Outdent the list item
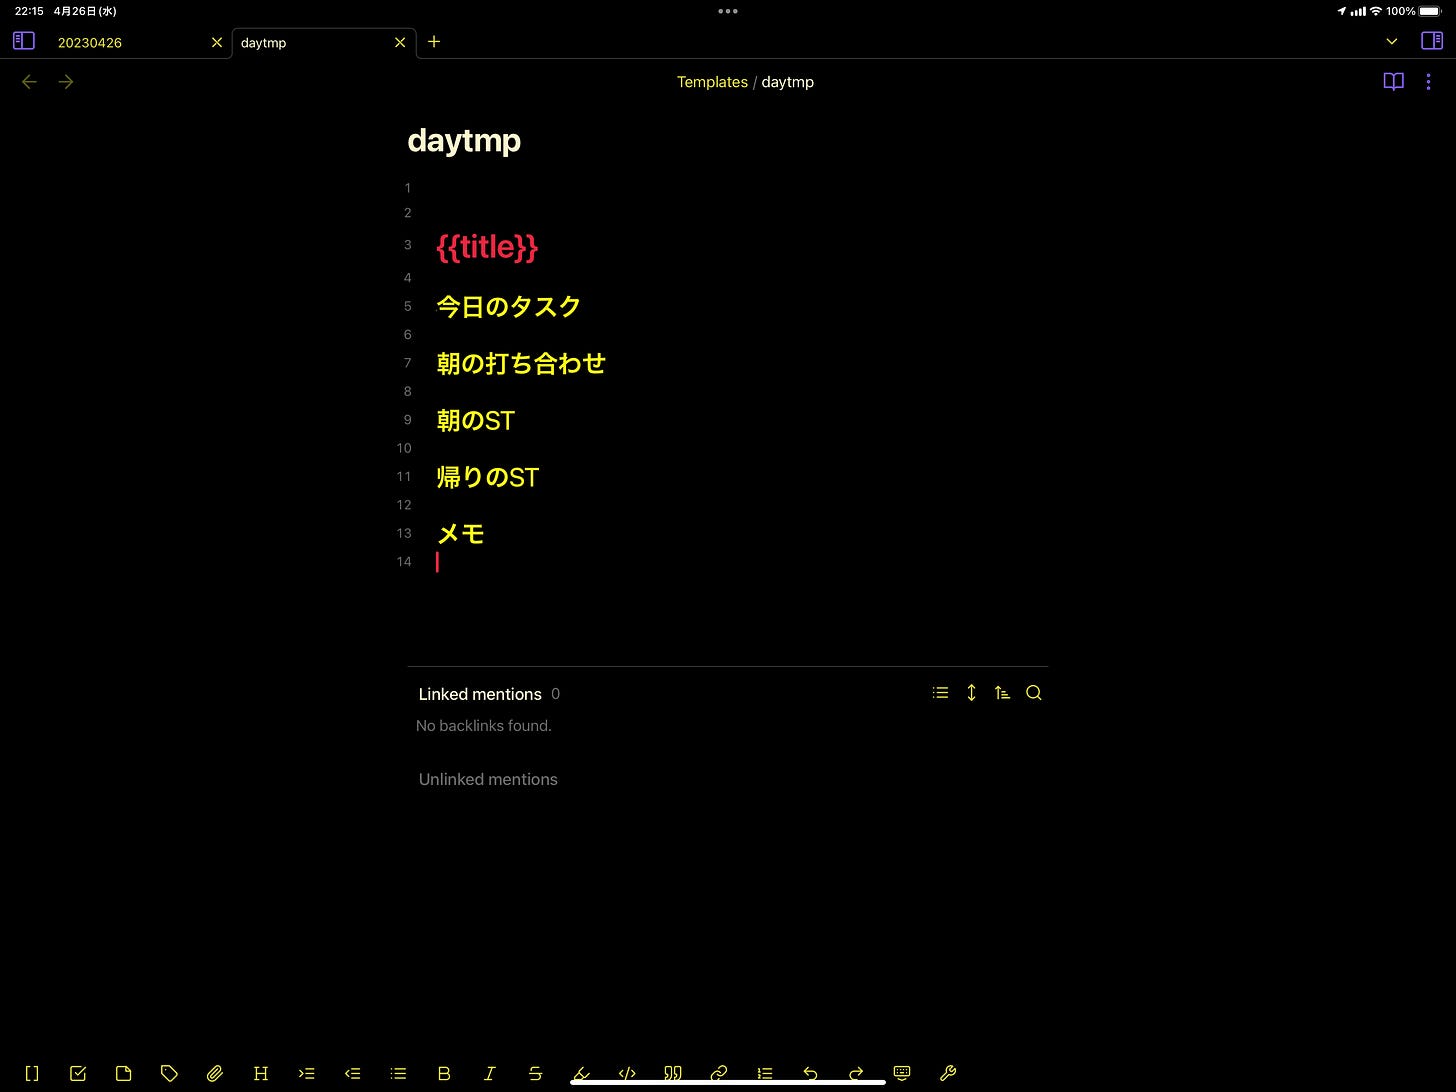This screenshot has height=1092, width=1456. (x=352, y=1073)
